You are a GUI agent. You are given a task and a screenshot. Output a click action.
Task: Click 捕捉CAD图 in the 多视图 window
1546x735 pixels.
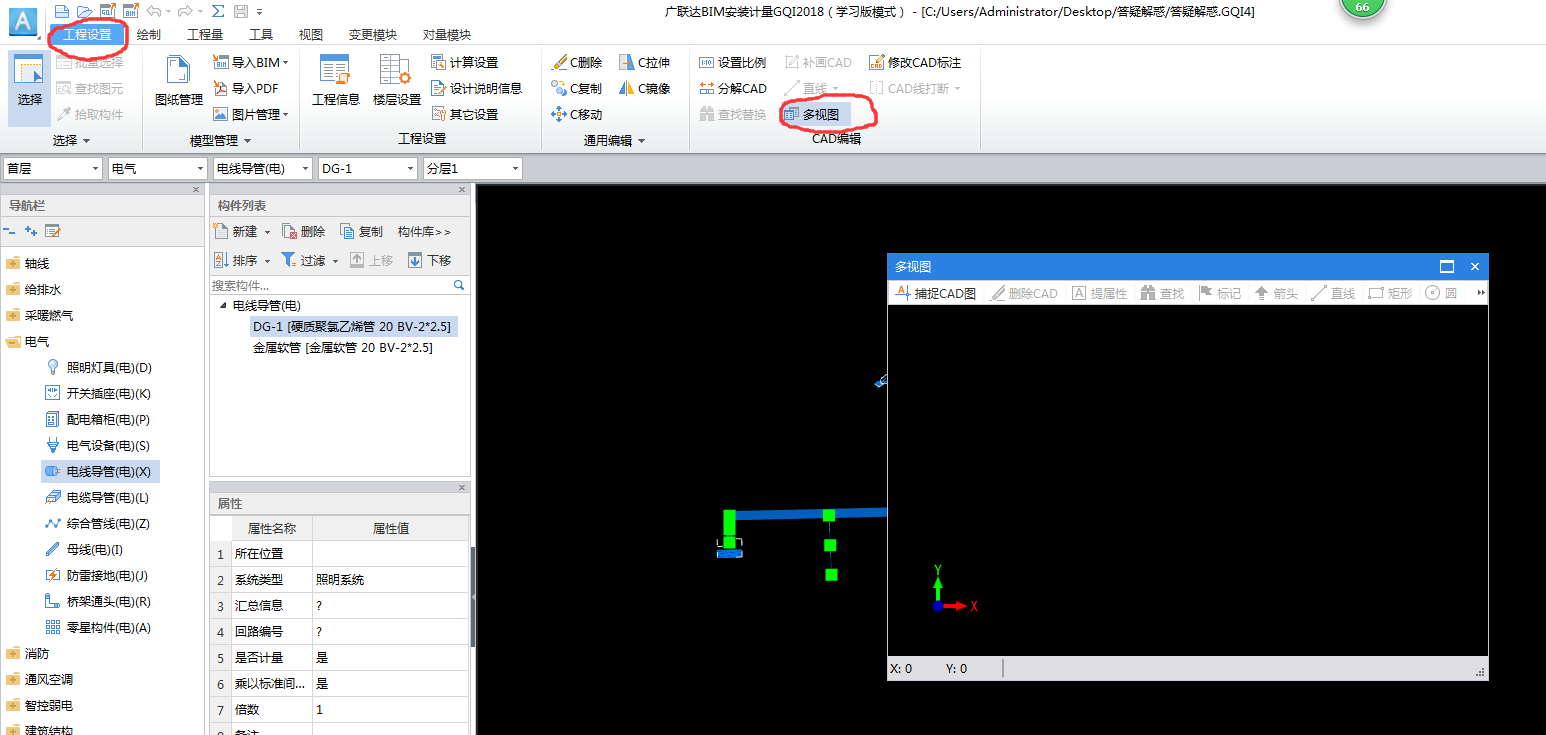[935, 293]
